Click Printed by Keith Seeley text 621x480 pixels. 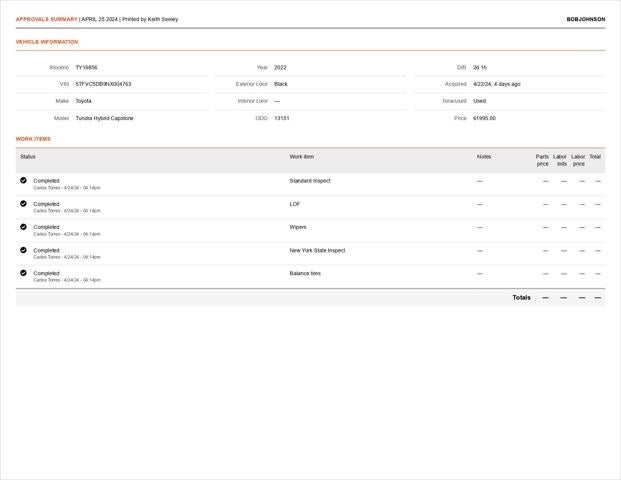click(150, 19)
